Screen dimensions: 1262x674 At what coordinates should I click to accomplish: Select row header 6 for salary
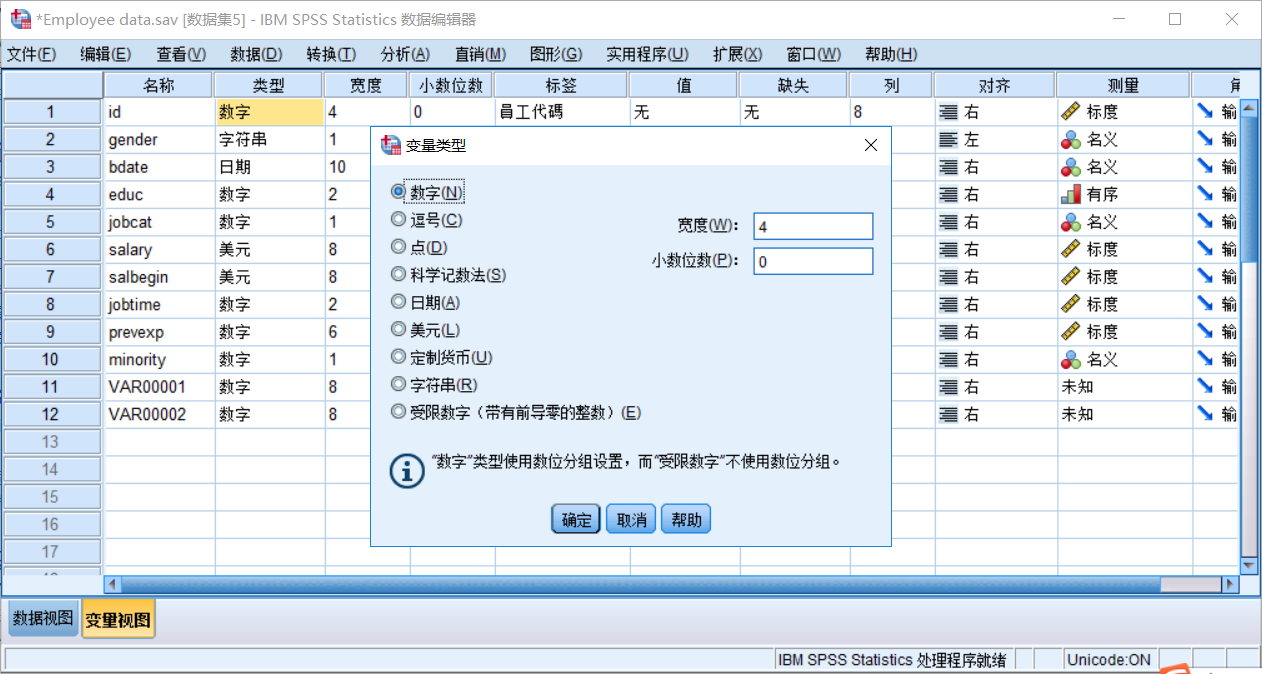pyautogui.click(x=52, y=249)
